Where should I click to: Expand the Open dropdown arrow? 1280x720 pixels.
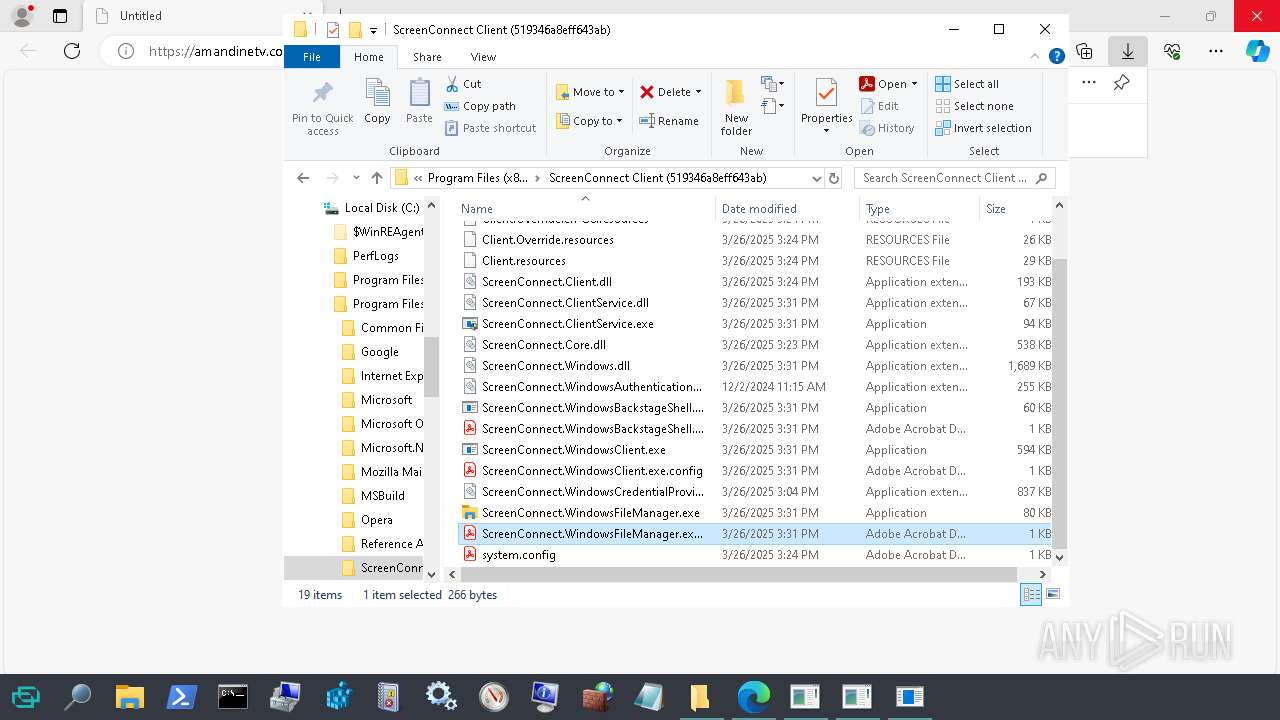pyautogui.click(x=914, y=84)
